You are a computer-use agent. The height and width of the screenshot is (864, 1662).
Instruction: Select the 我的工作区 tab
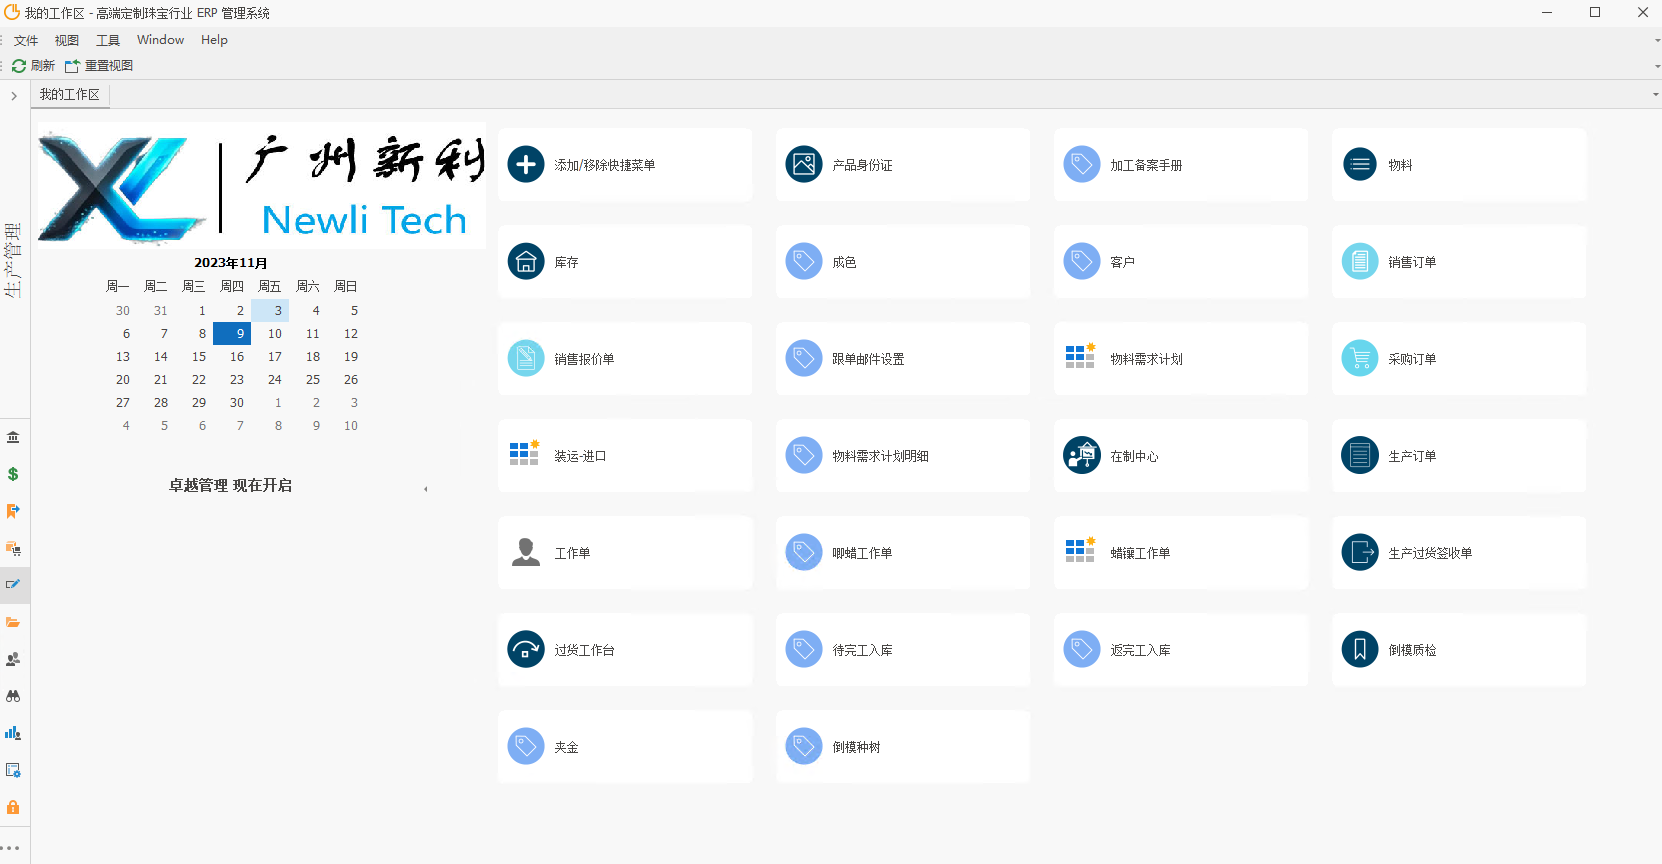pos(70,95)
